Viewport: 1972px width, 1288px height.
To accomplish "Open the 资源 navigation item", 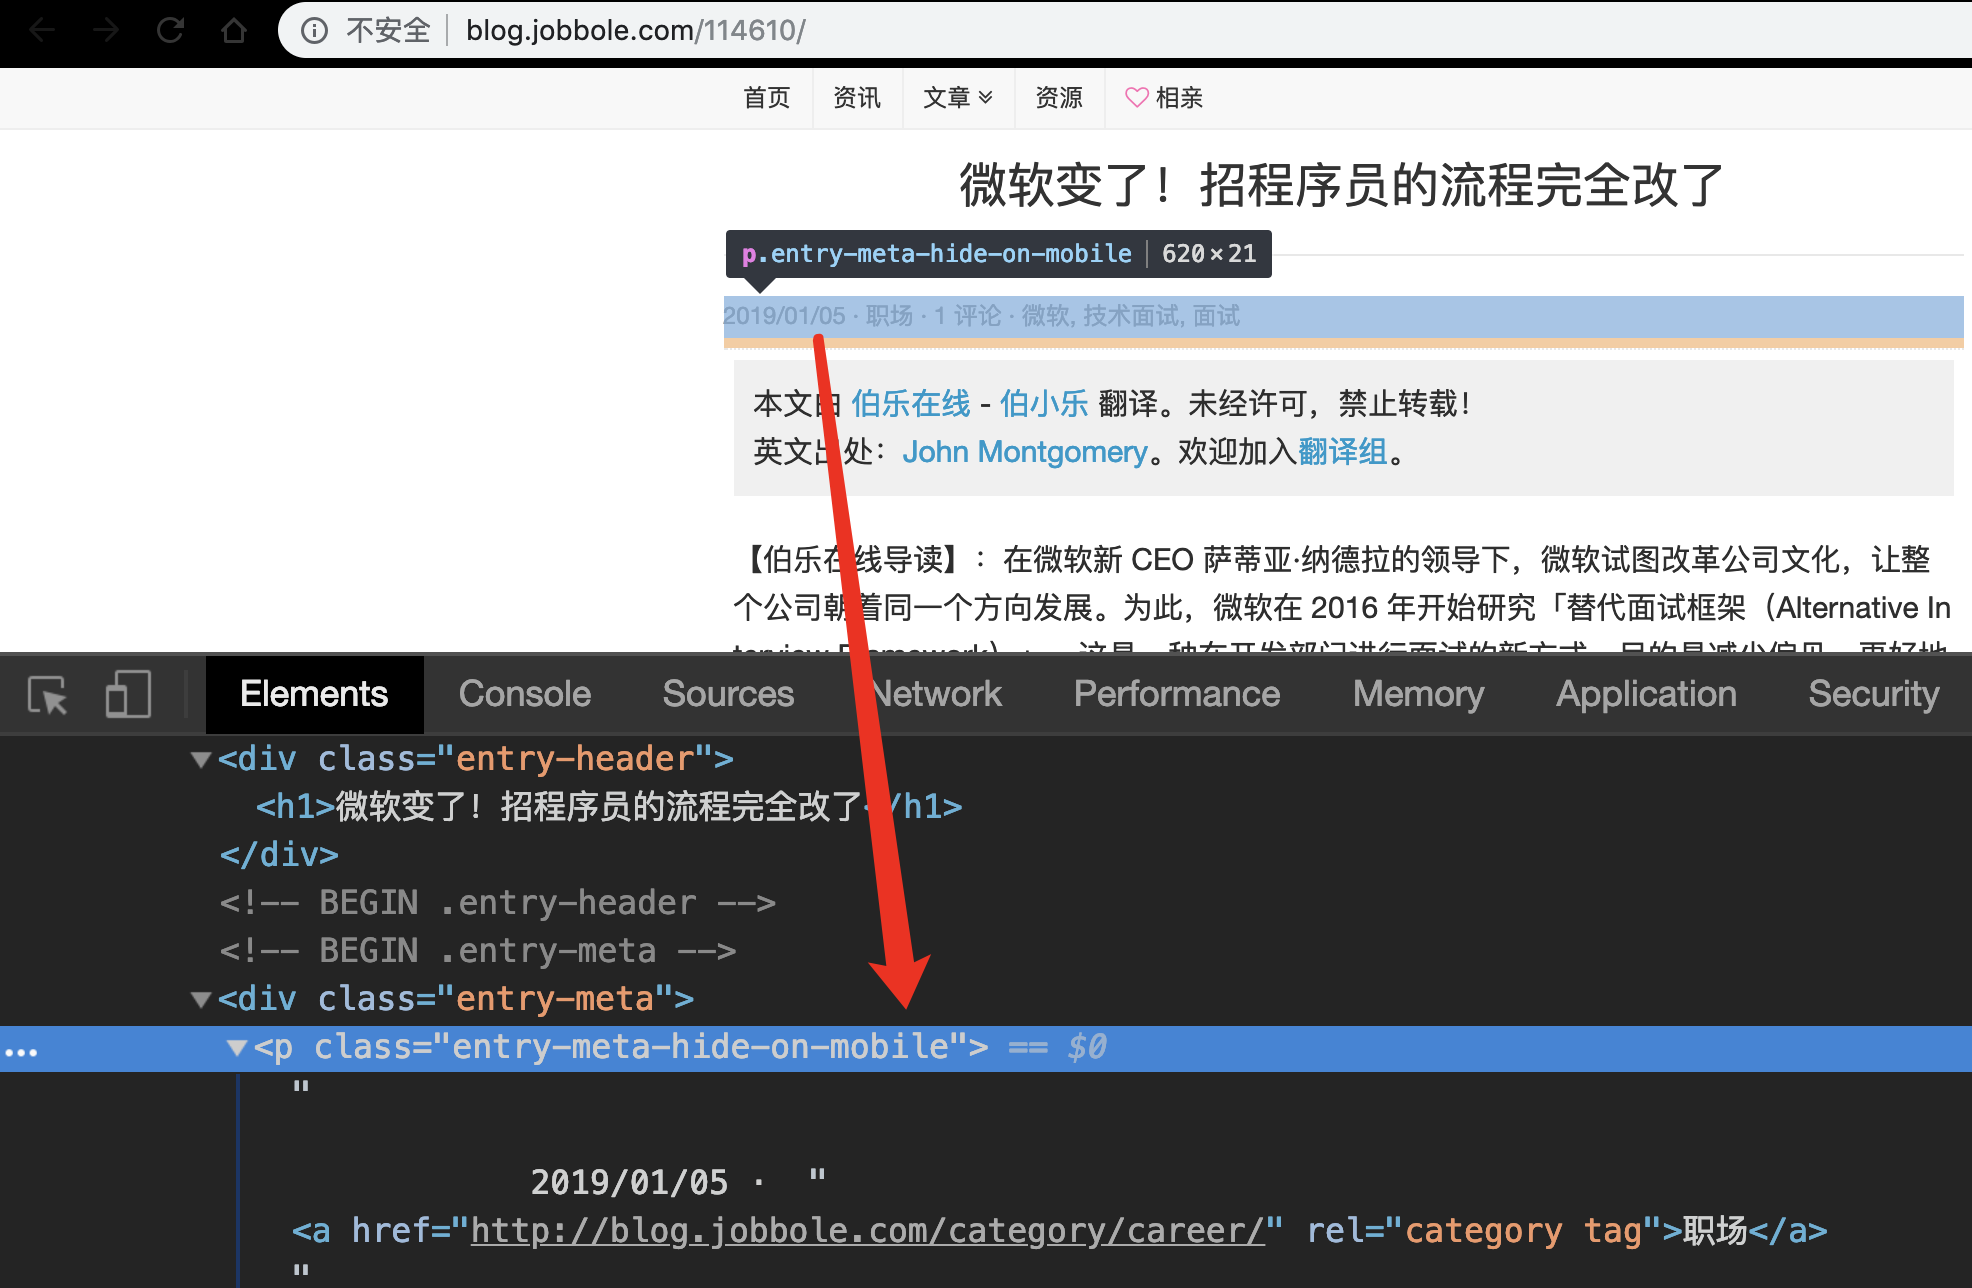I will [x=1058, y=97].
